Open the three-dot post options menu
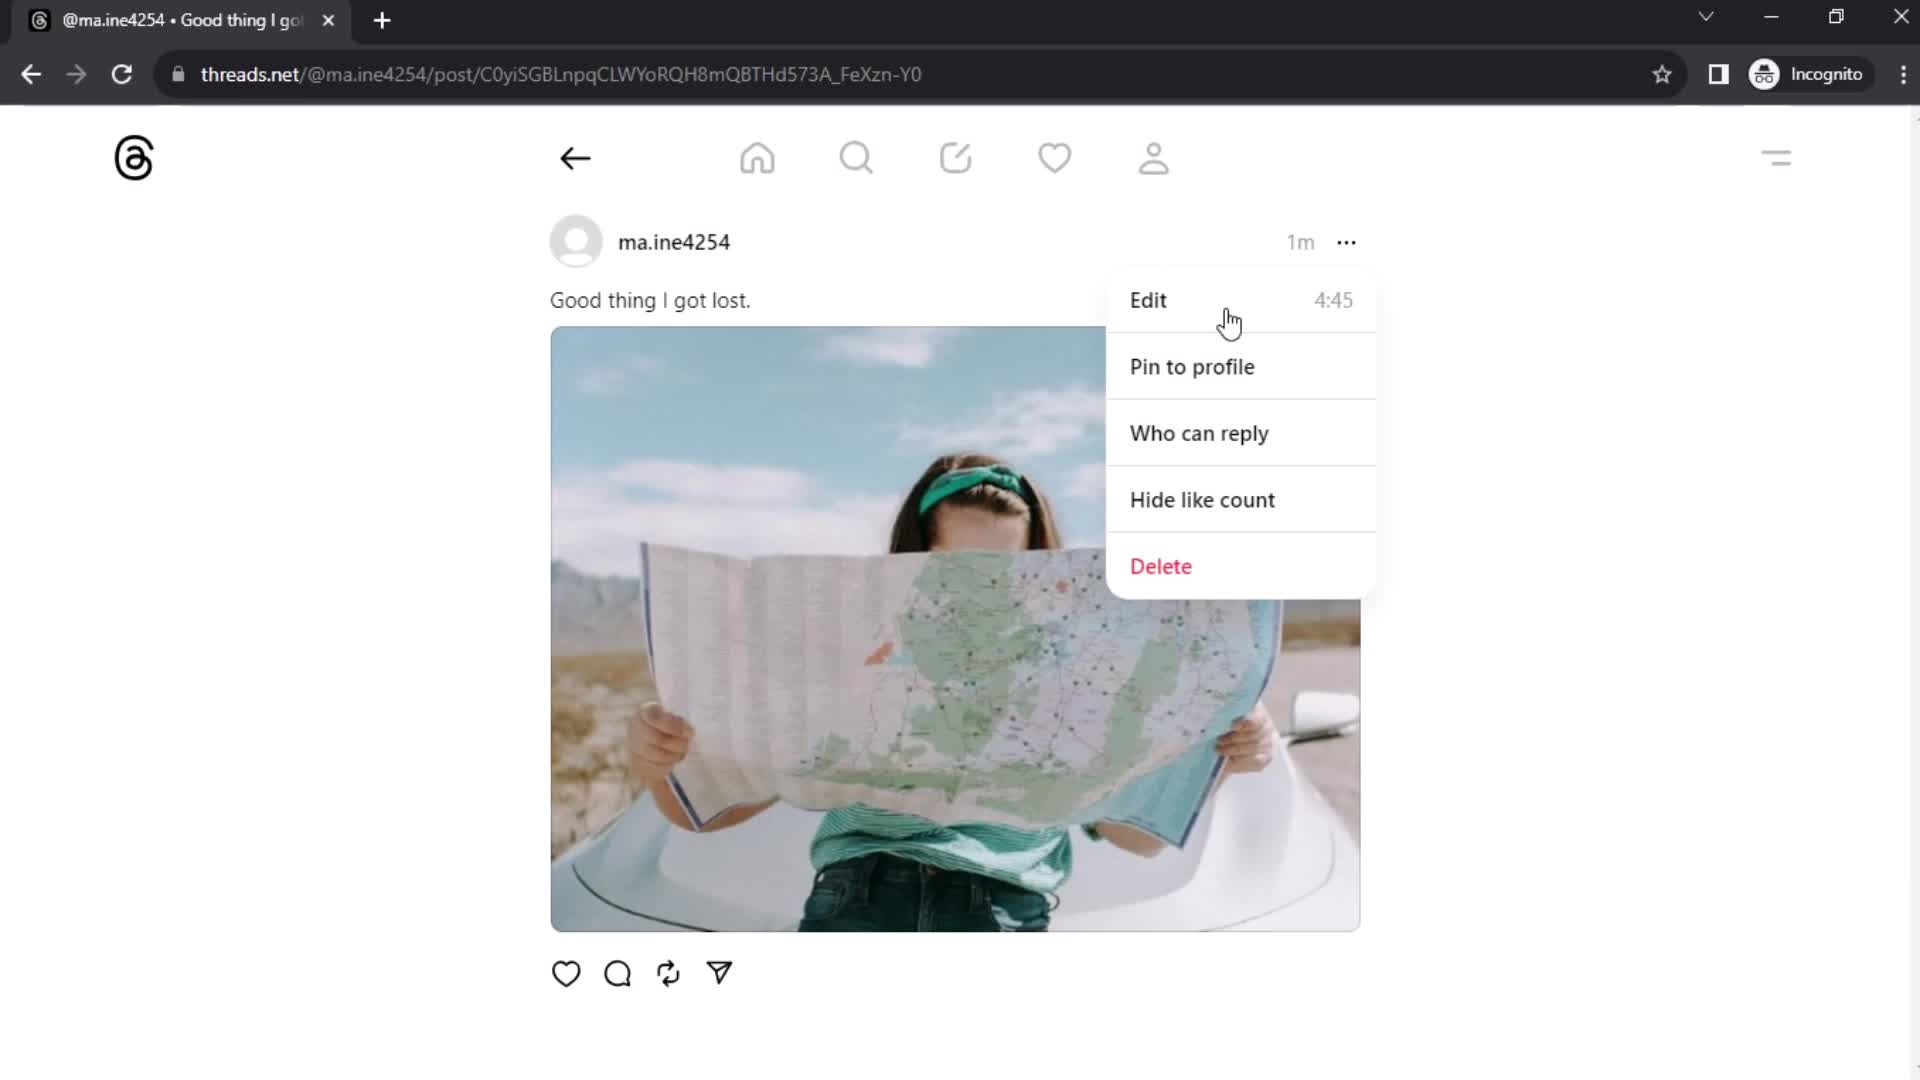1920x1080 pixels. 1348,241
